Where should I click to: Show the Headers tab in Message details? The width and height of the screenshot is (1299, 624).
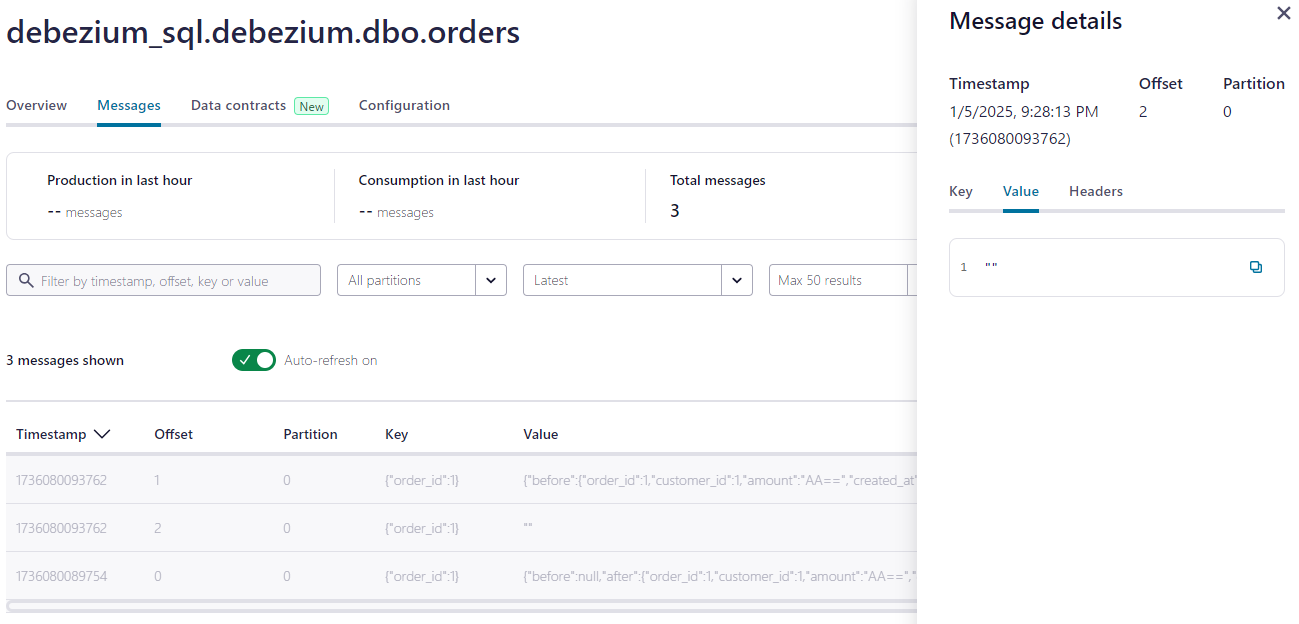1096,191
